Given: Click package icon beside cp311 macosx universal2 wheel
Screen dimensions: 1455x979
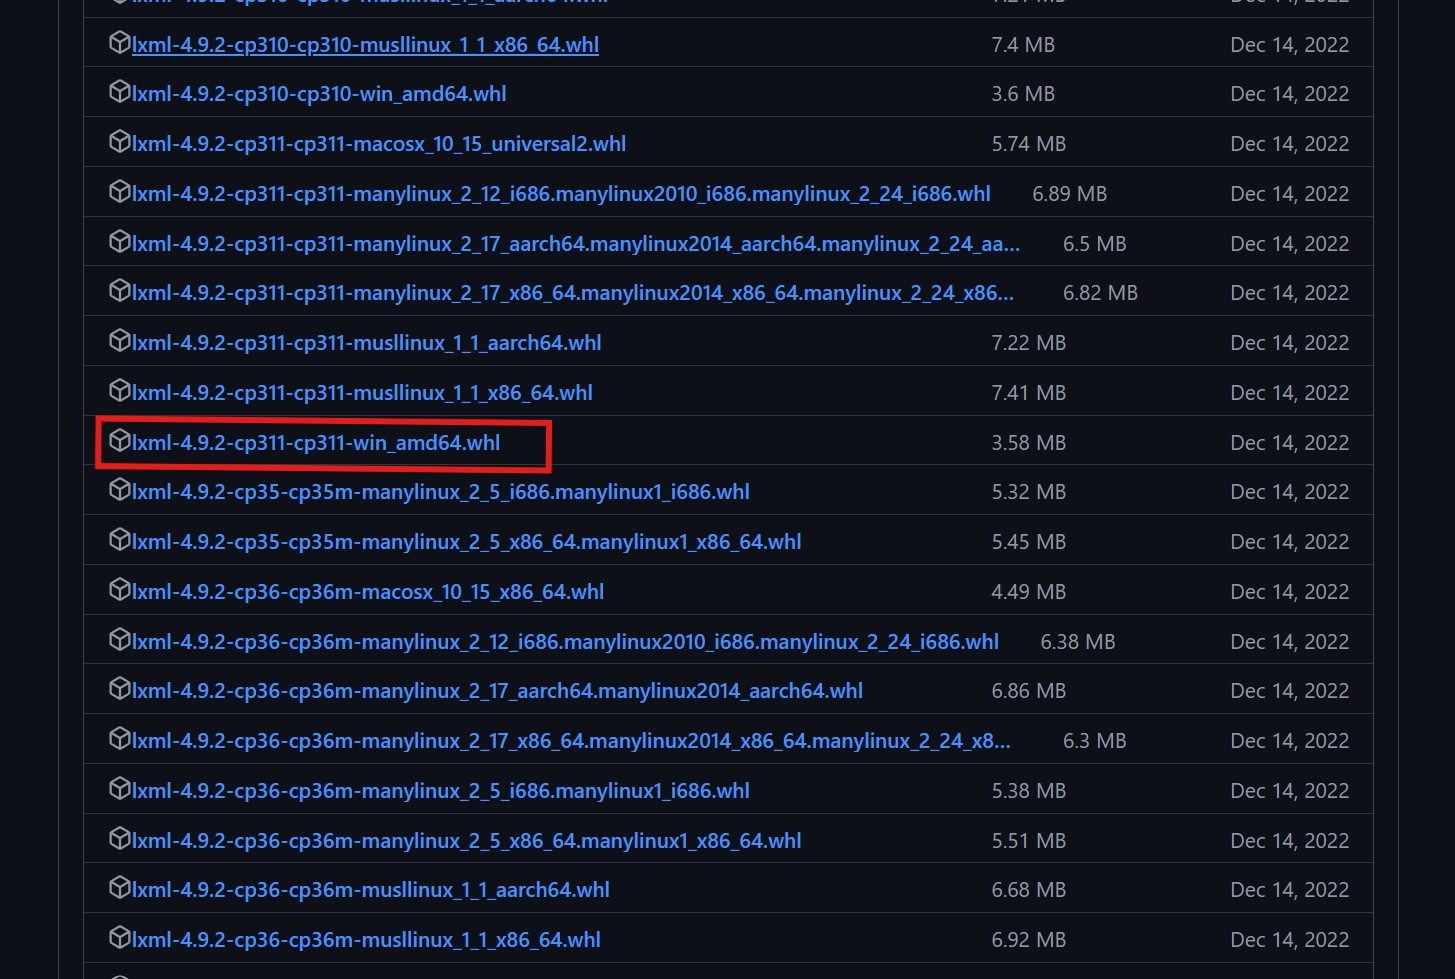Looking at the screenshot, I should point(119,142).
